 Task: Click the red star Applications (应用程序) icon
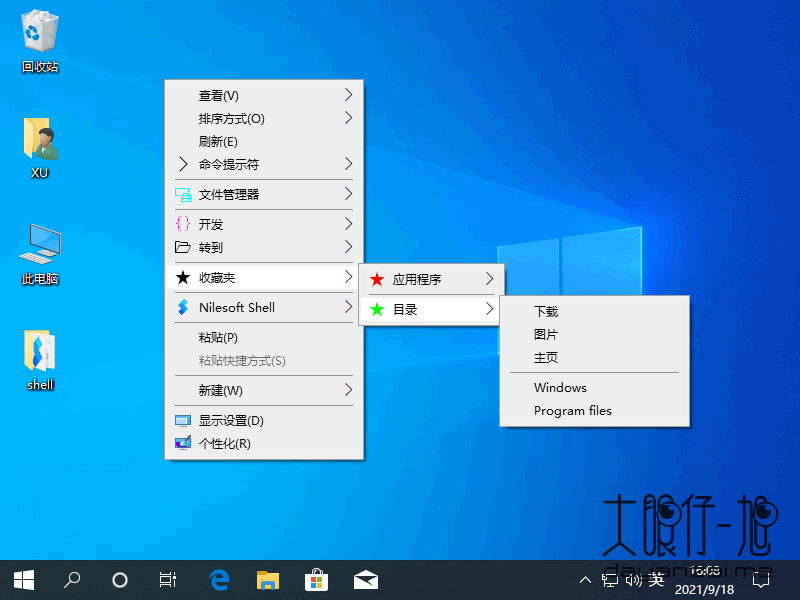(377, 279)
